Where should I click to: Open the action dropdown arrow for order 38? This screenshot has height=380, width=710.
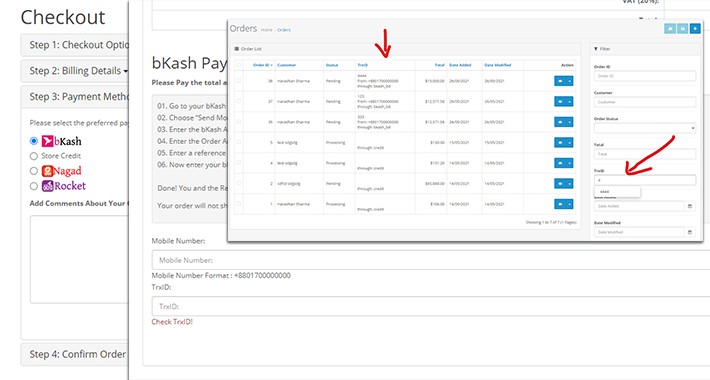pyautogui.click(x=570, y=81)
